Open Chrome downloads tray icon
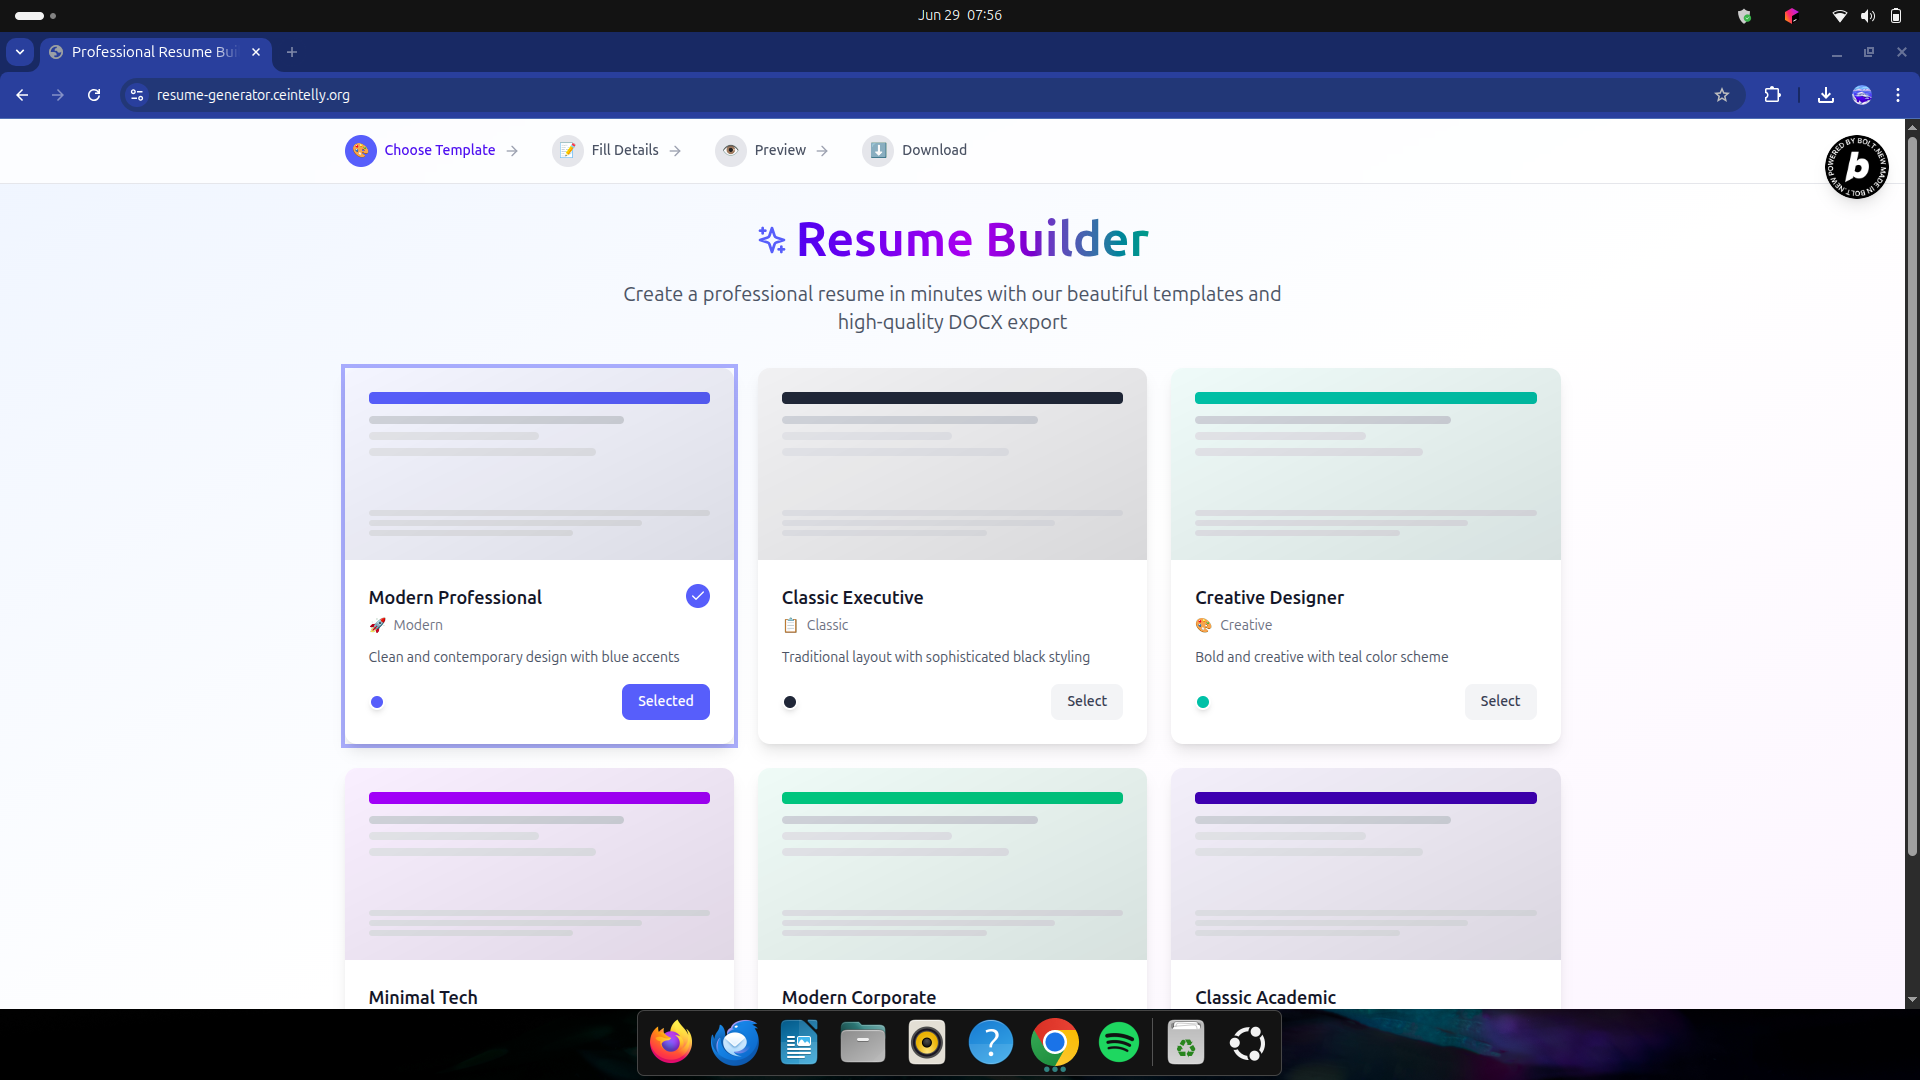The height and width of the screenshot is (1080, 1920). 1825,95
